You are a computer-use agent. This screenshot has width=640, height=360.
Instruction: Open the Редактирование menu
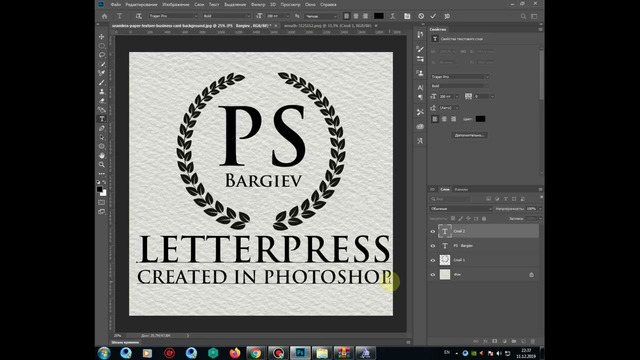(142, 4)
